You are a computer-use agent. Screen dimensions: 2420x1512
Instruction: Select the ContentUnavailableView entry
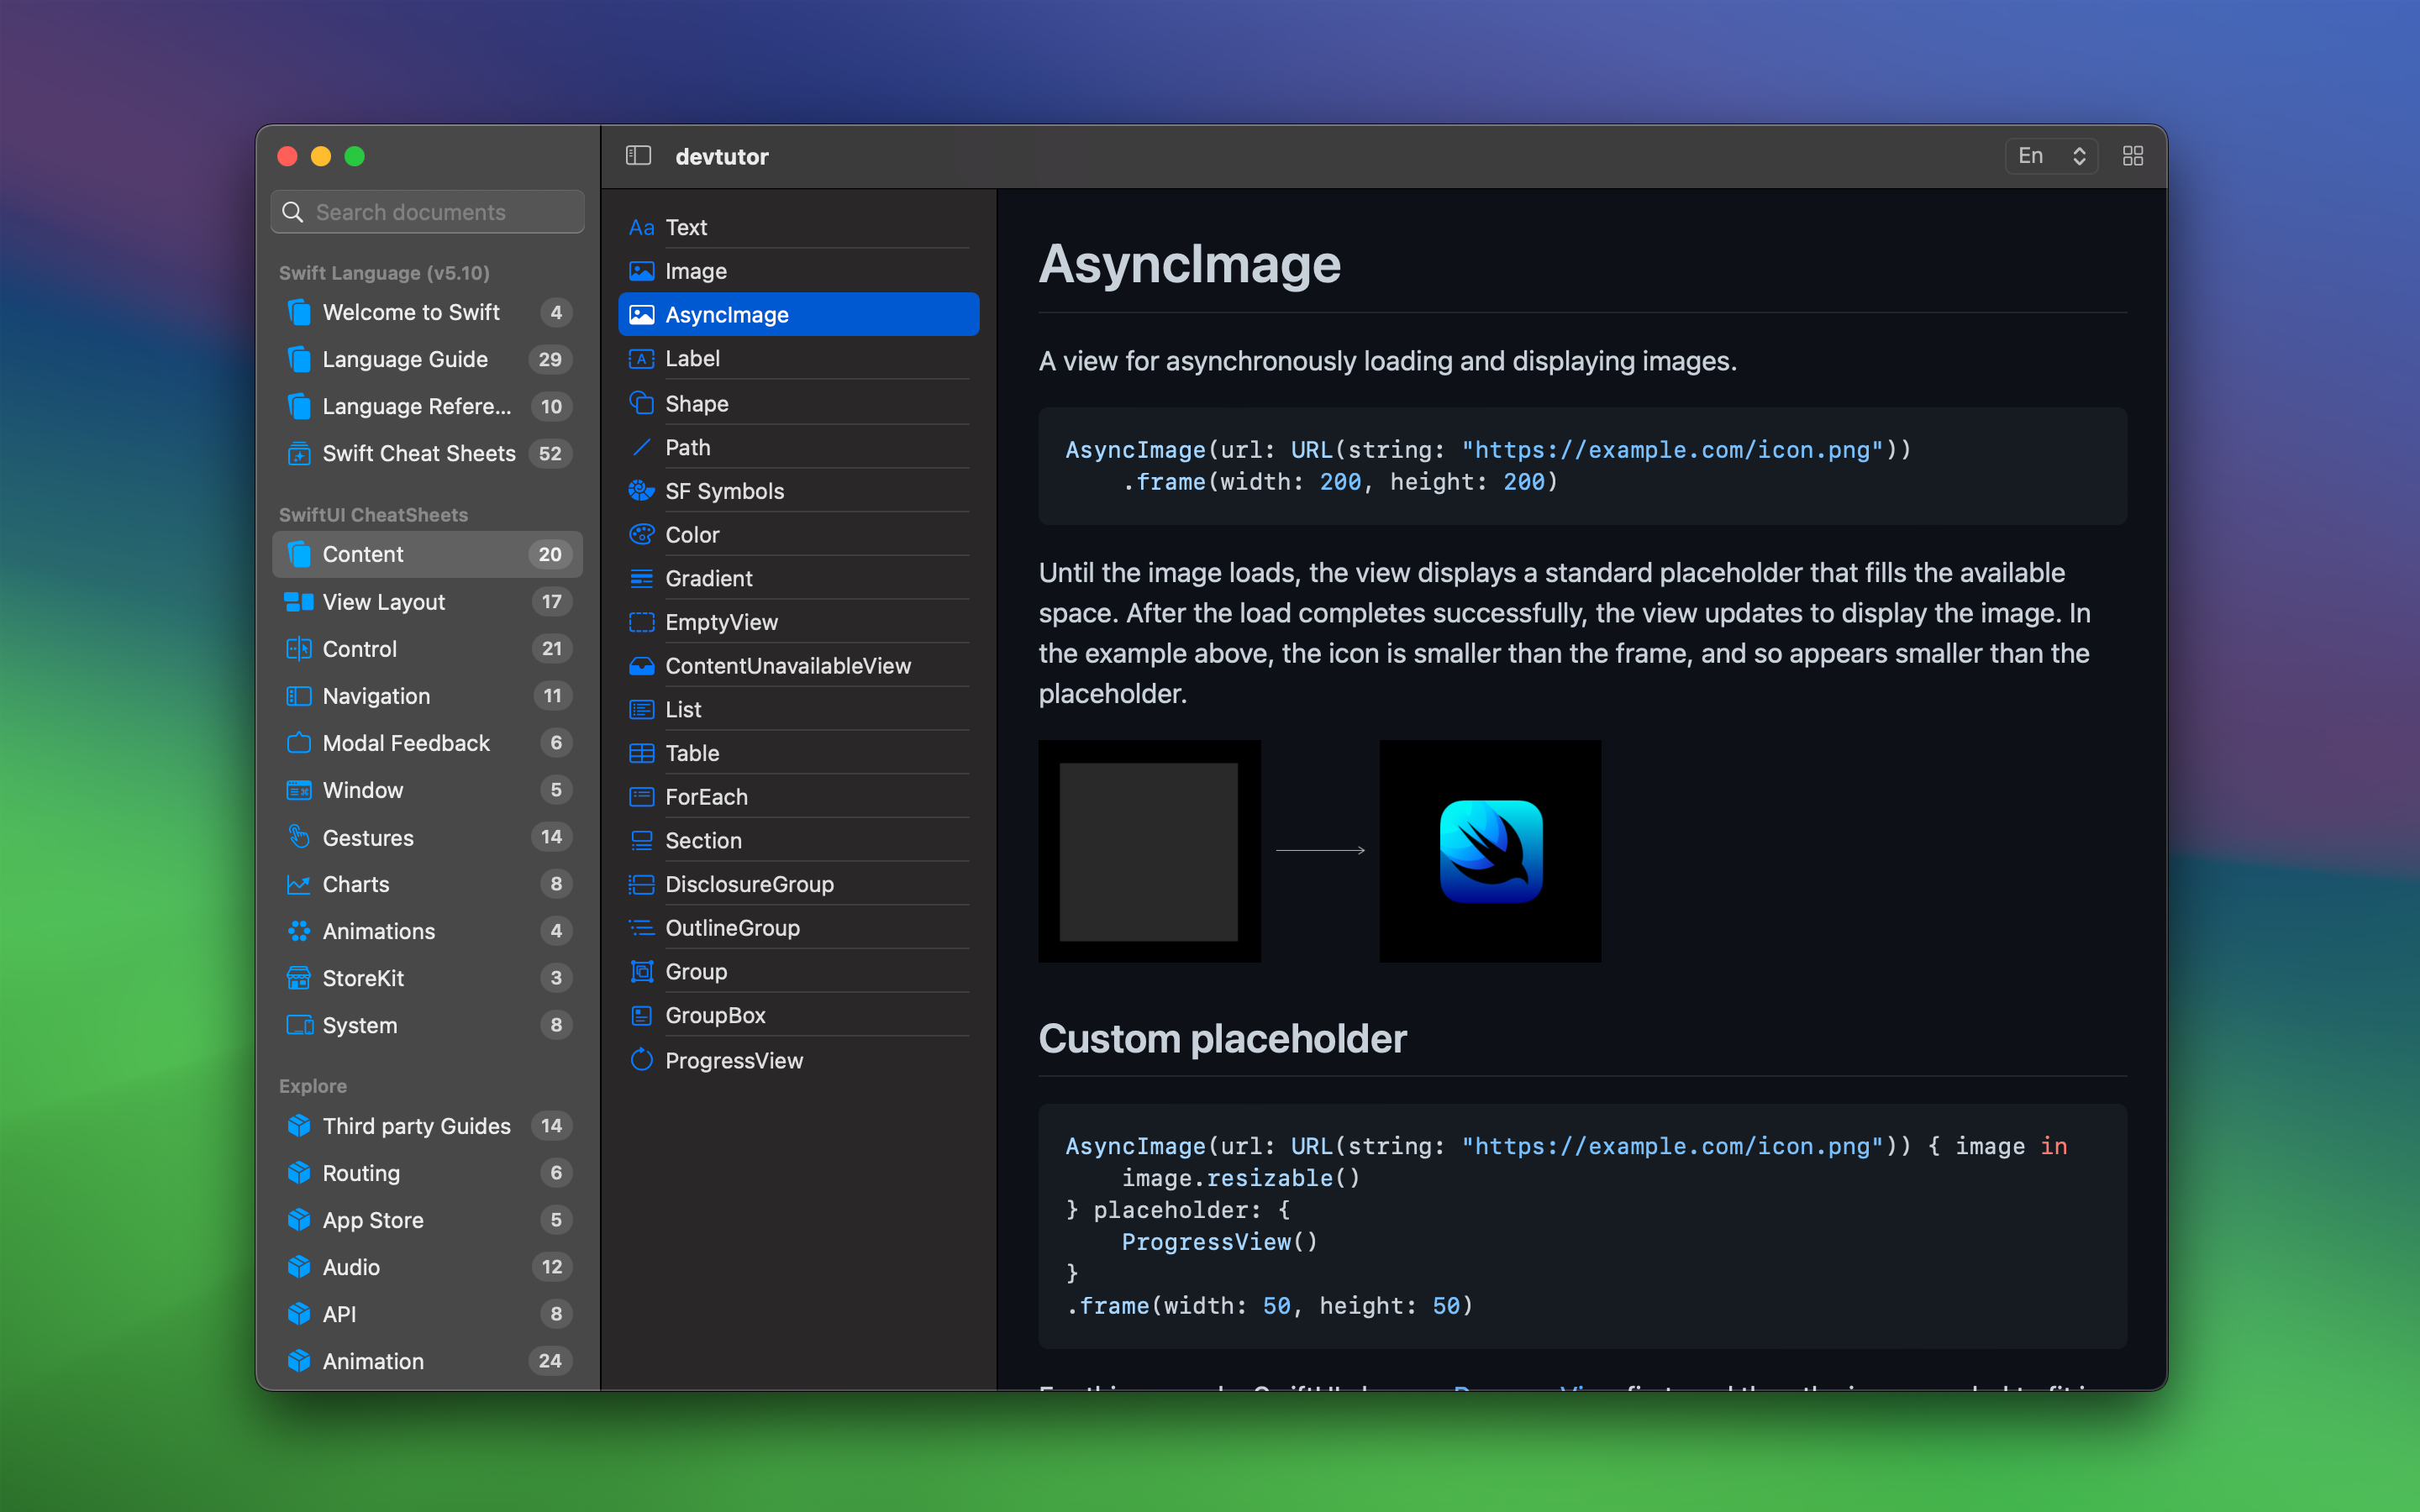click(787, 666)
